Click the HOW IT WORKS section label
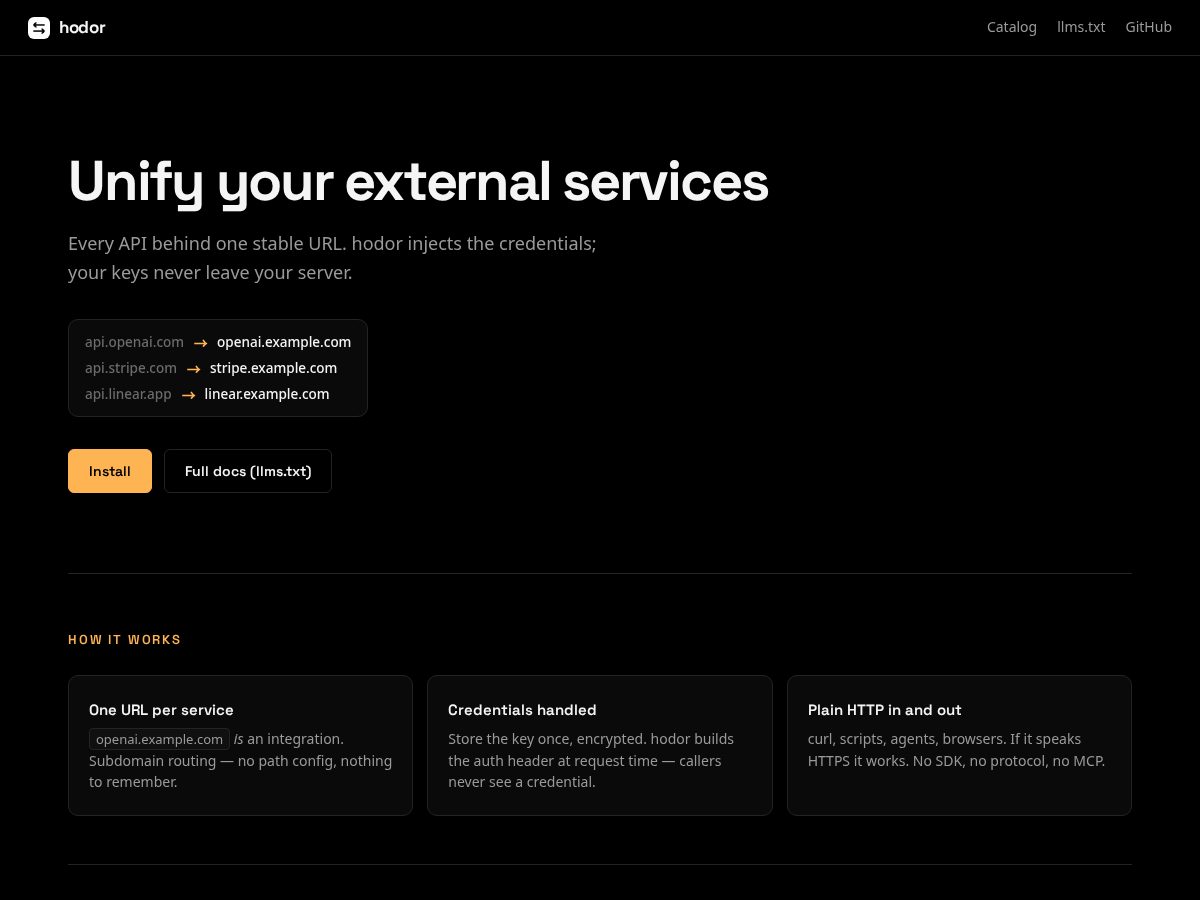This screenshot has width=1200, height=900. pos(125,640)
